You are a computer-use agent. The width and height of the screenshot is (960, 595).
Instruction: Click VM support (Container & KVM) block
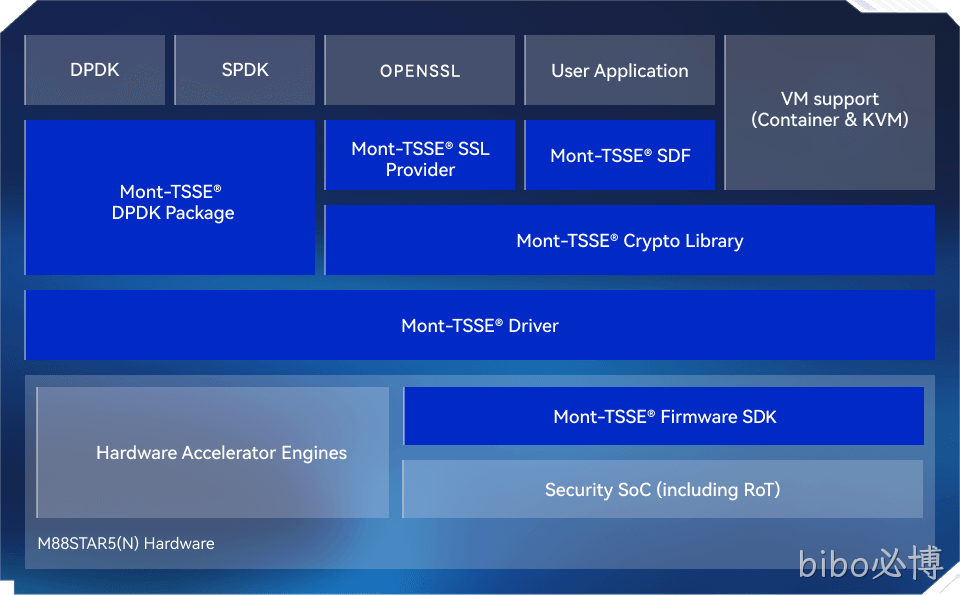coord(830,112)
